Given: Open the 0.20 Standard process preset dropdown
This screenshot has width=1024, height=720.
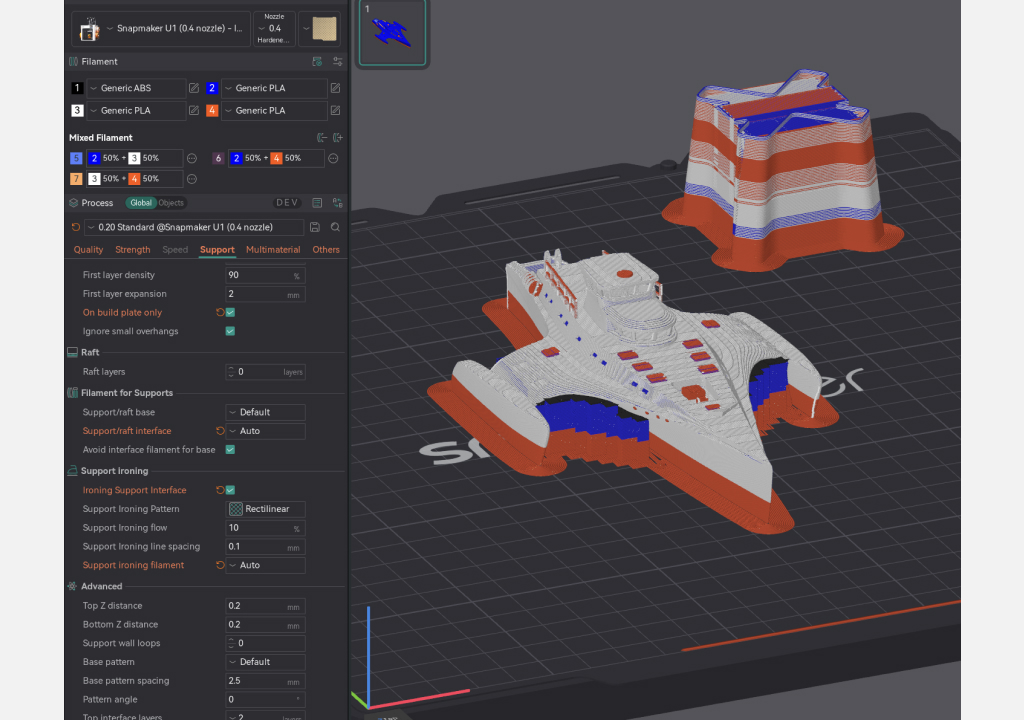Looking at the screenshot, I should 194,227.
